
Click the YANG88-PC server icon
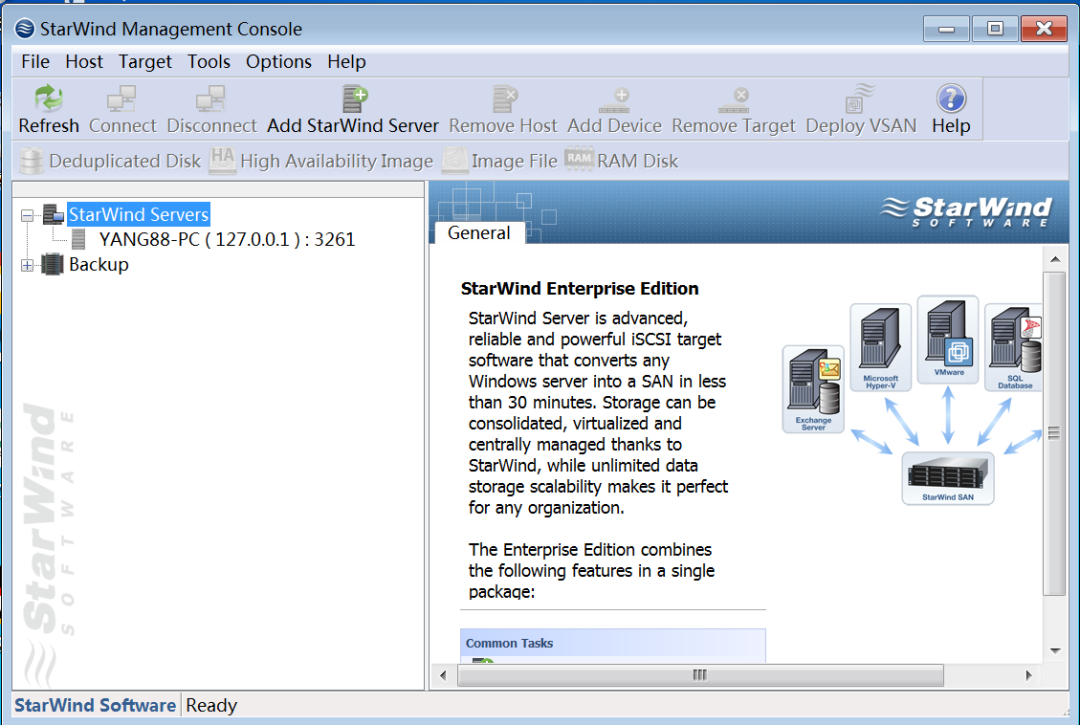pyautogui.click(x=79, y=239)
